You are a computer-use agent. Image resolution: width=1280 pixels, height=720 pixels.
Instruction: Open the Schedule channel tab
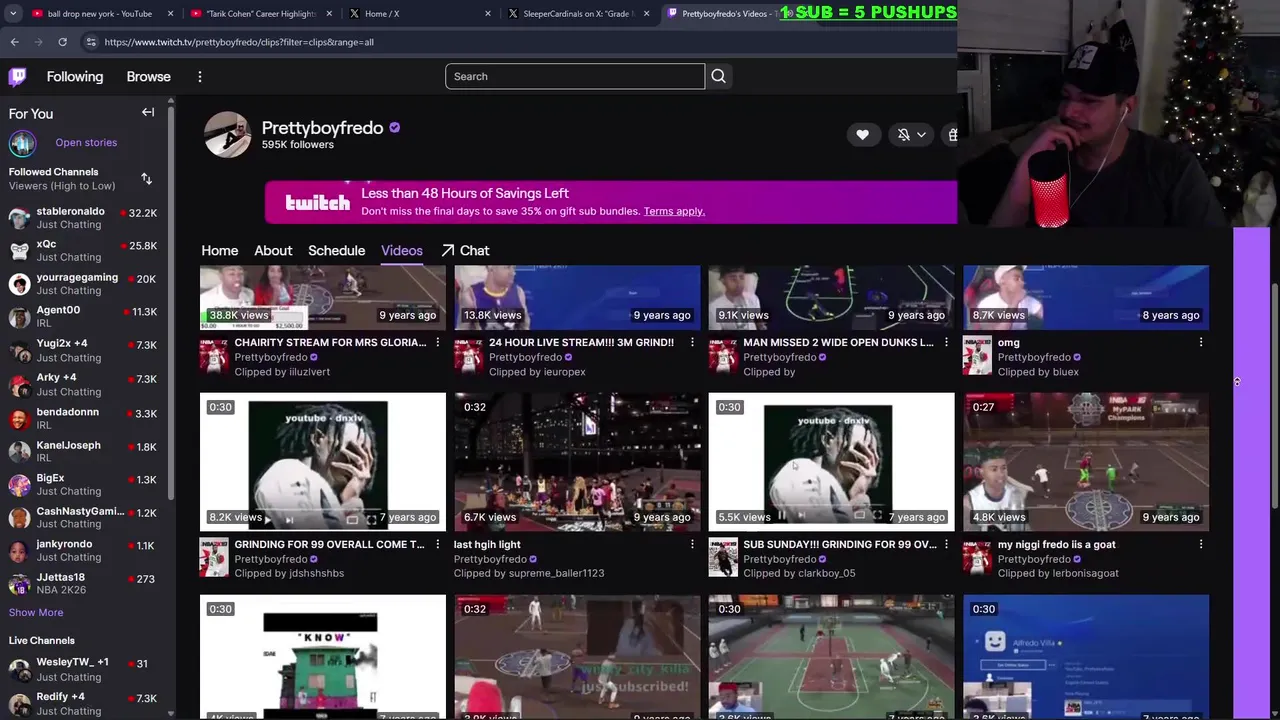[x=336, y=251]
